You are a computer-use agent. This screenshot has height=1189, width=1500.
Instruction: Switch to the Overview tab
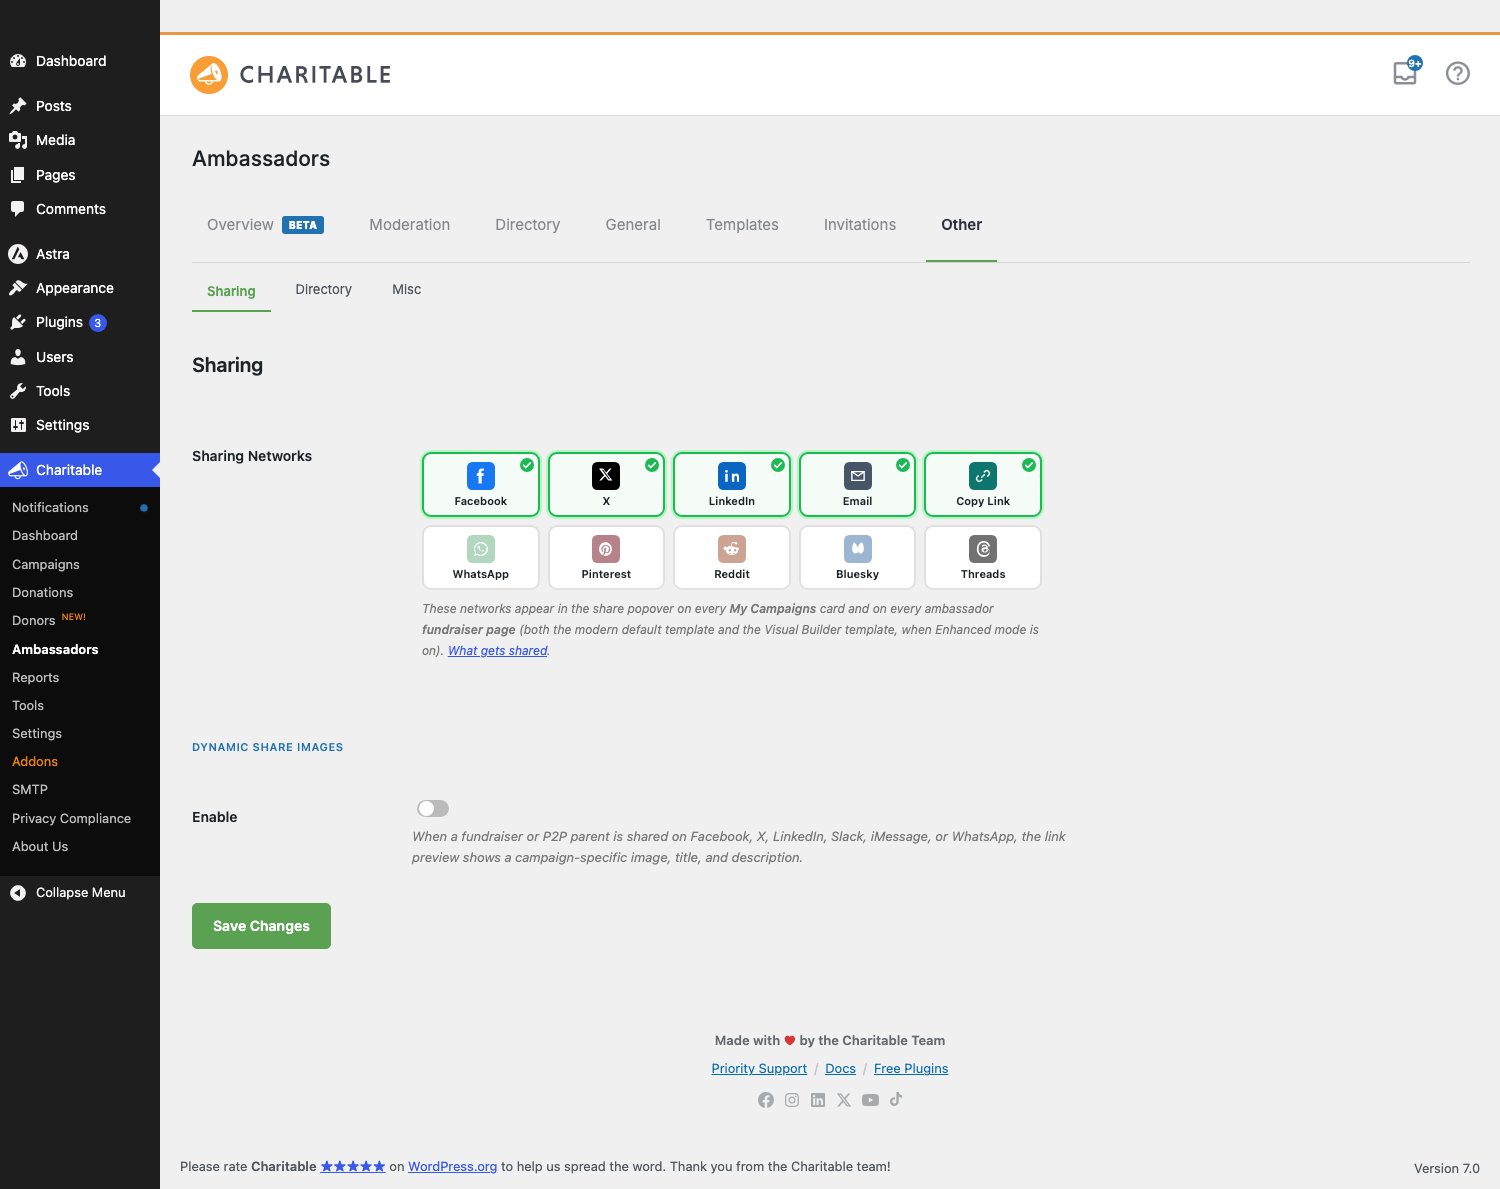coord(265,225)
